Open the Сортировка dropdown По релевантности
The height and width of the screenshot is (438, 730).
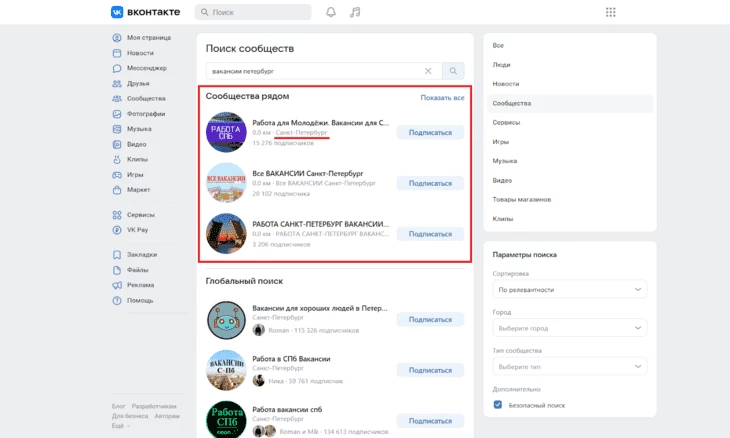click(x=570, y=290)
